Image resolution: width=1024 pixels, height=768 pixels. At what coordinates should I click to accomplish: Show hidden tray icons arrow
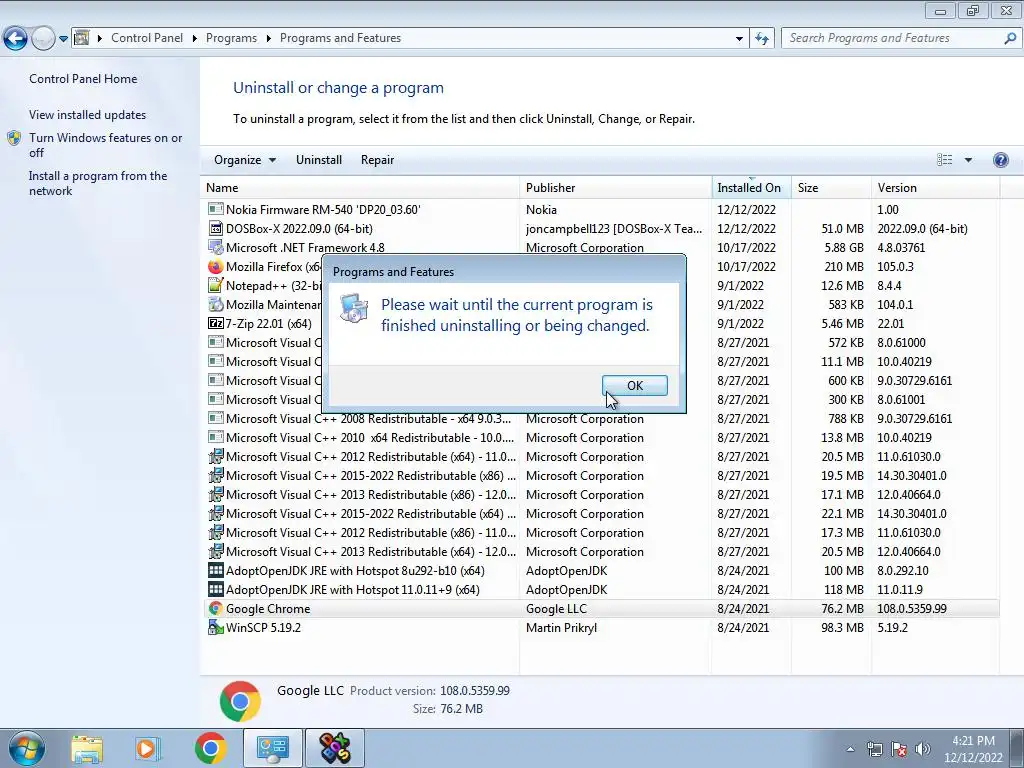[x=850, y=749]
